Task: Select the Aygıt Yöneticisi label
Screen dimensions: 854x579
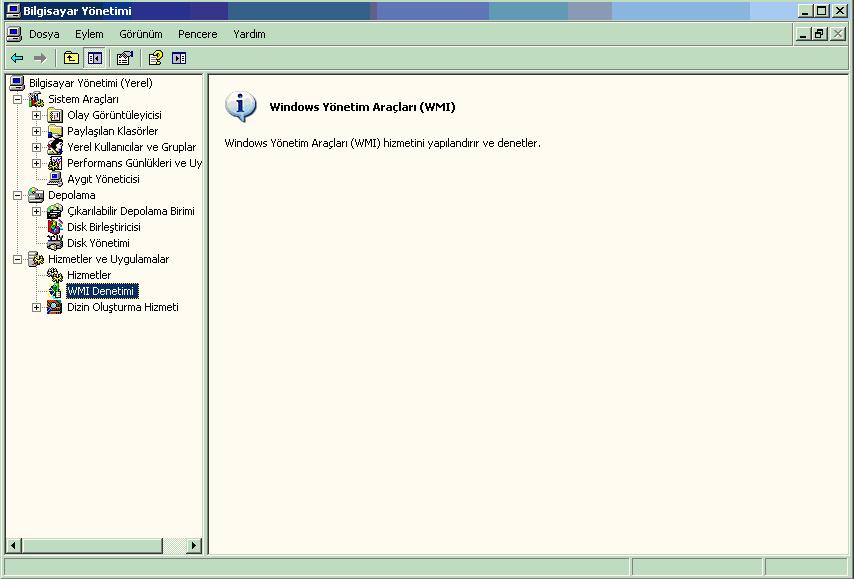Action: click(x=103, y=179)
